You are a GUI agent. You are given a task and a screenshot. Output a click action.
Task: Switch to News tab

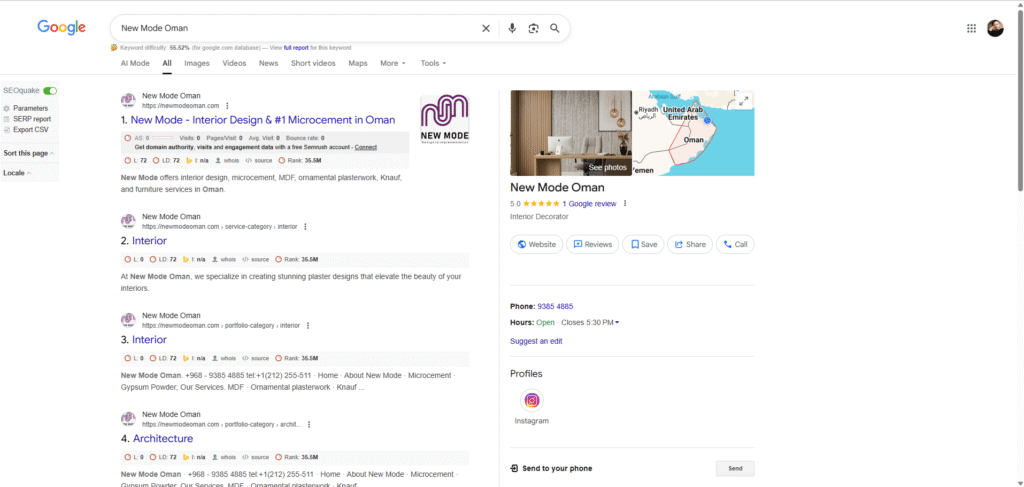pyautogui.click(x=268, y=63)
